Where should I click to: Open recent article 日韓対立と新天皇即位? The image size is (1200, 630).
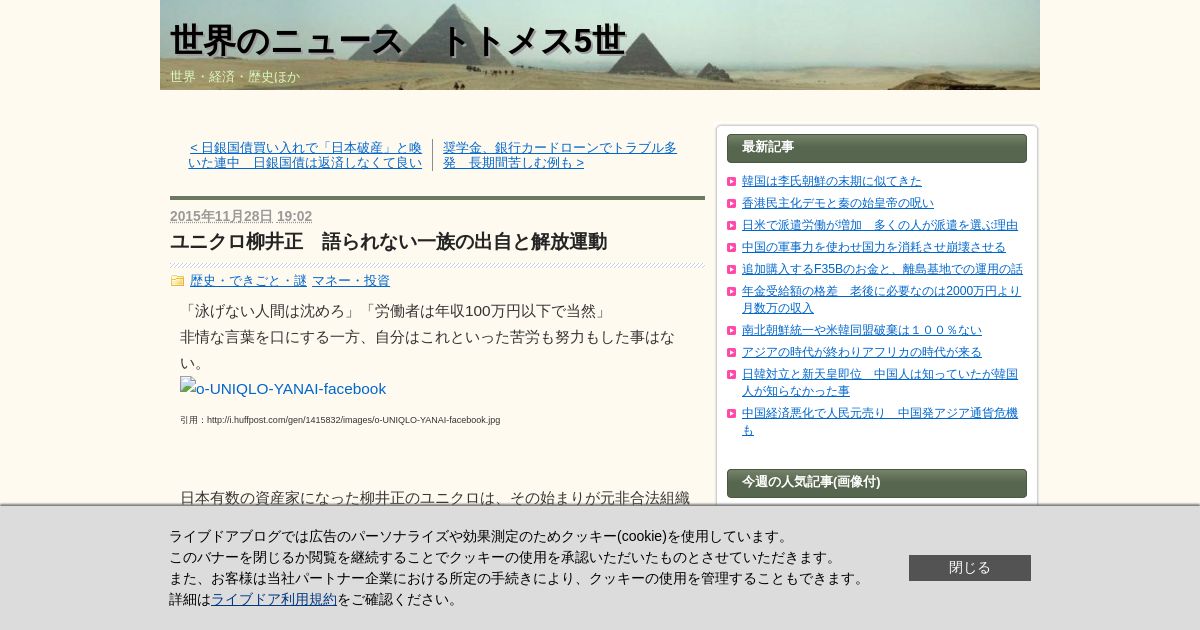click(x=880, y=382)
